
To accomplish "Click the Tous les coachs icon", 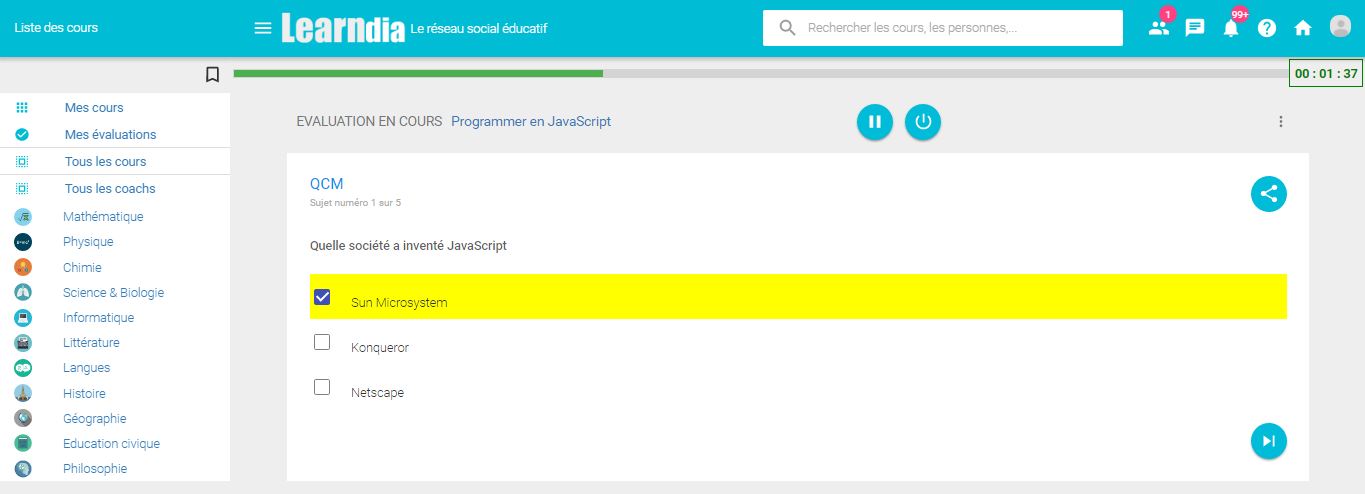I will [22, 188].
